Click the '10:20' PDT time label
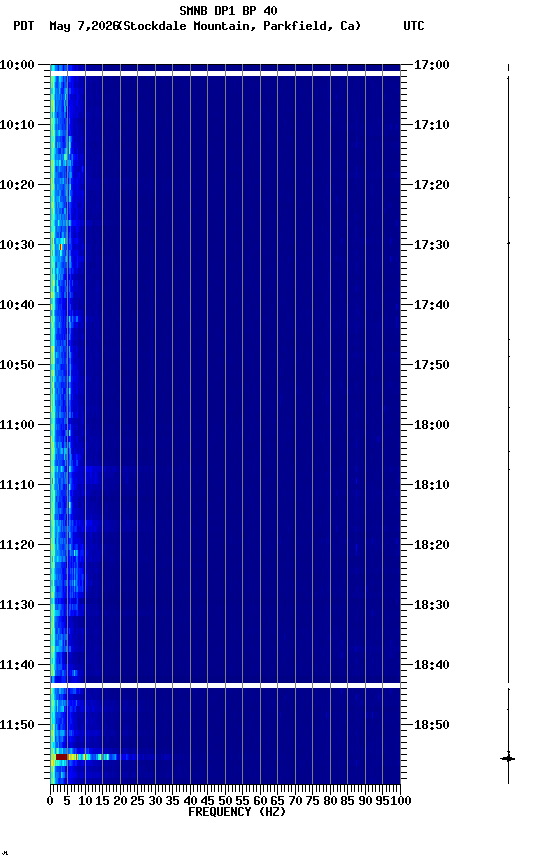Screen dimensions: 552x864 pyautogui.click(x=17, y=185)
